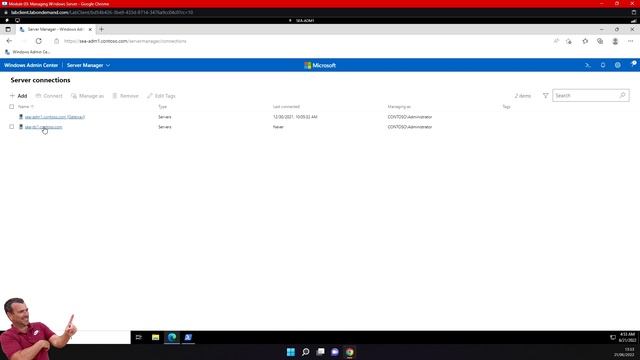Click the Task View icon on the host taskbar
640x360 pixels.
point(320,352)
